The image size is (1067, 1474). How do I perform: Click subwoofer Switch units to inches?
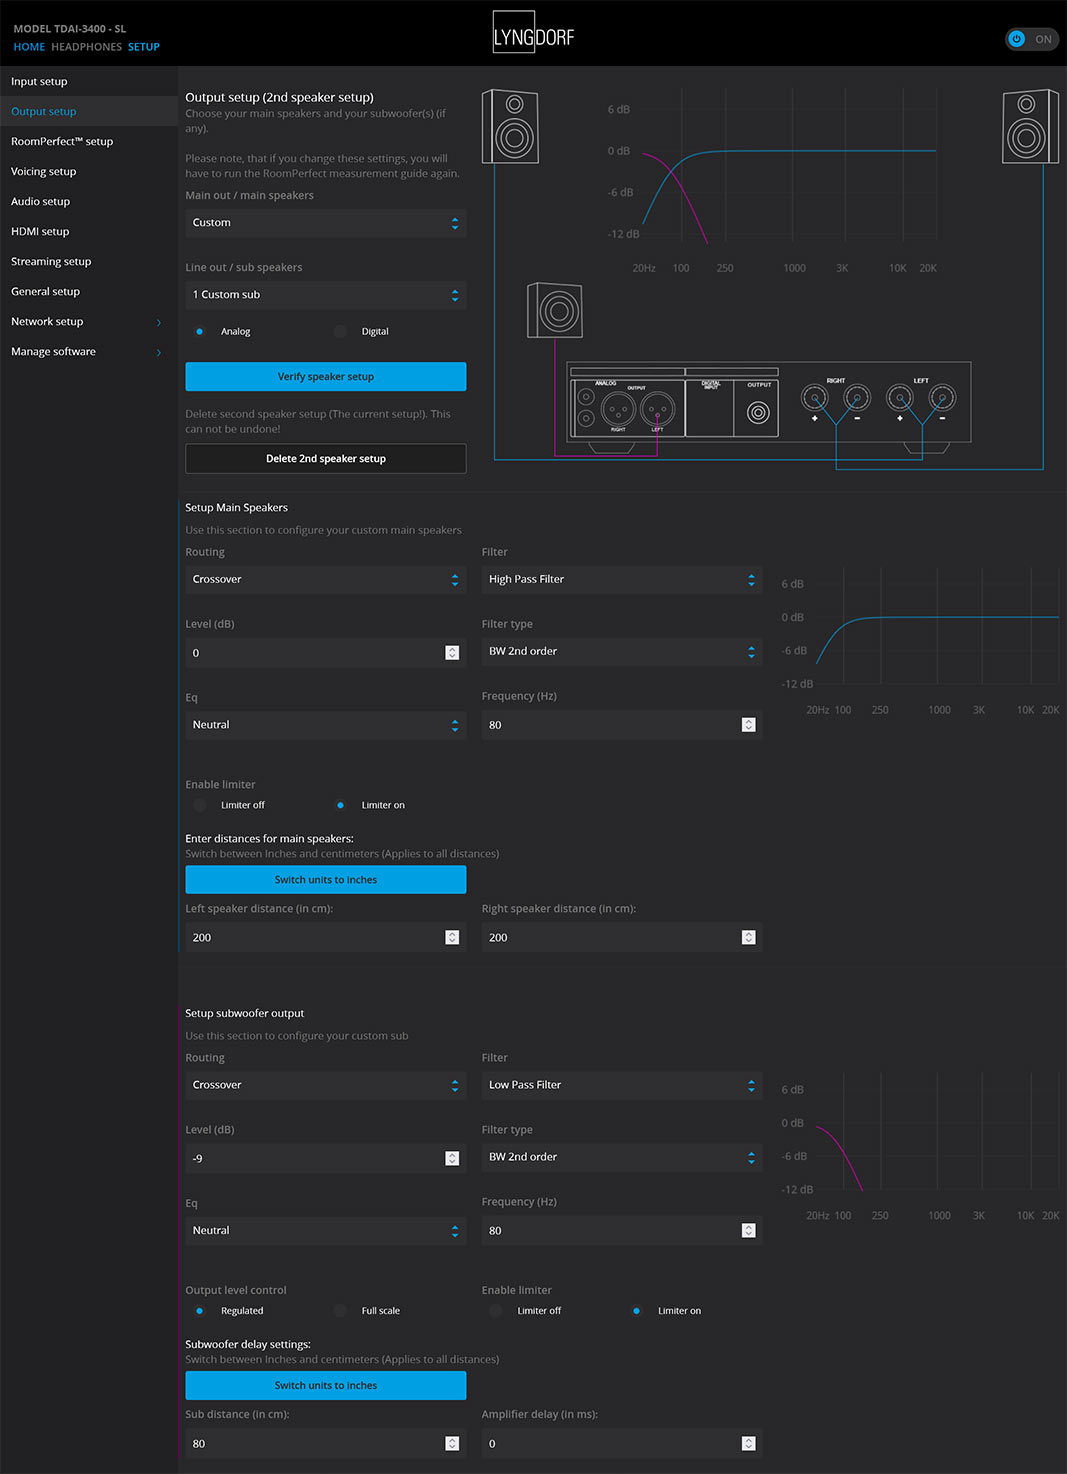[325, 1386]
